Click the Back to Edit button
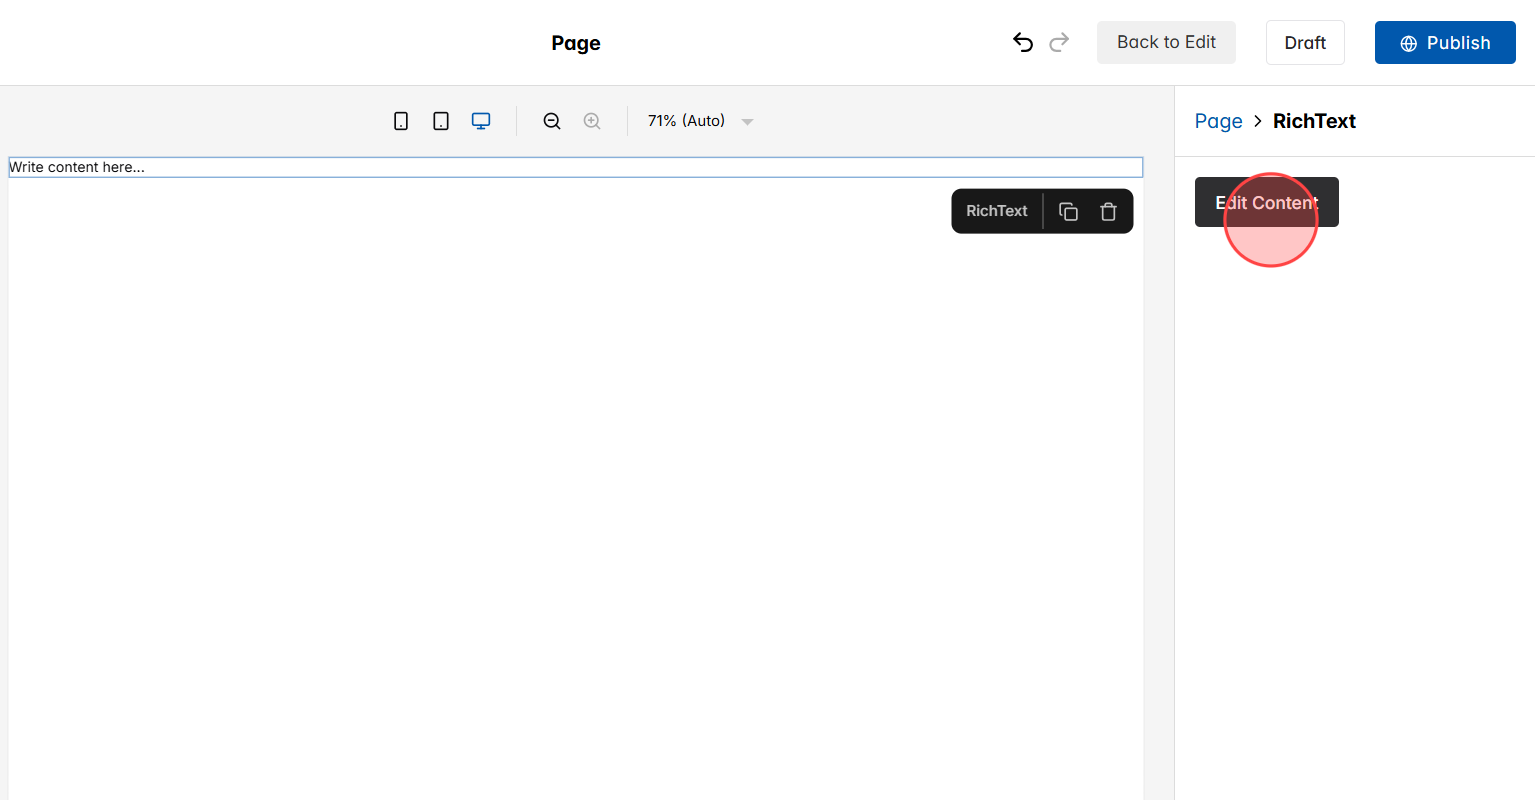The height and width of the screenshot is (800, 1535). (1166, 42)
